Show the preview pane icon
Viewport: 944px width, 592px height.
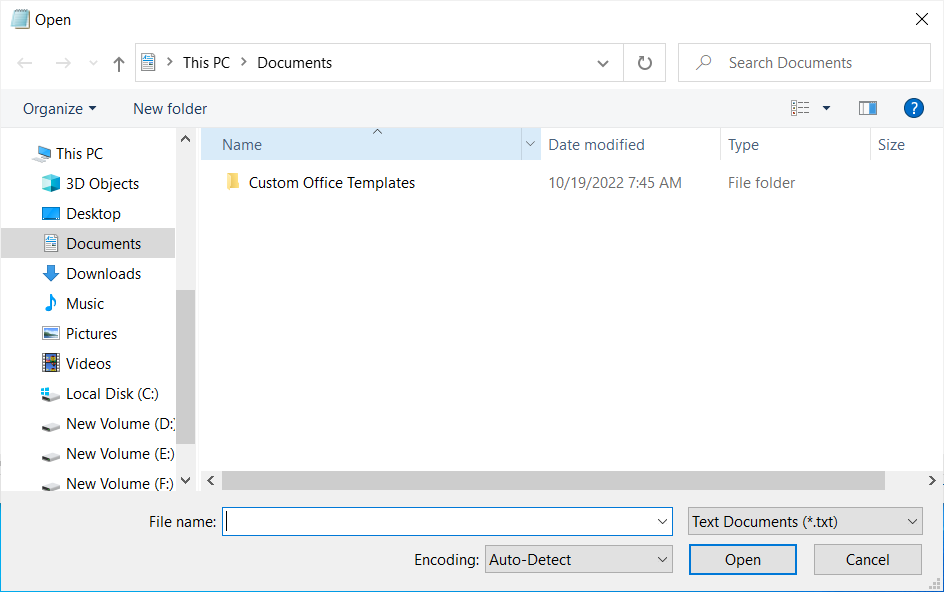[x=867, y=108]
